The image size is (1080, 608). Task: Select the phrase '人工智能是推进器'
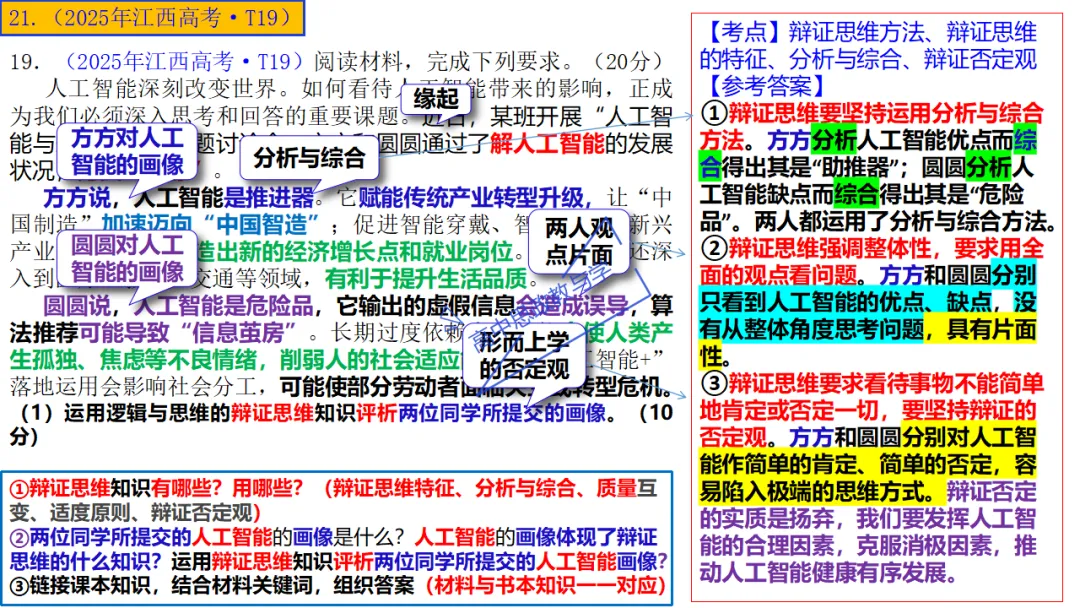tap(223, 198)
